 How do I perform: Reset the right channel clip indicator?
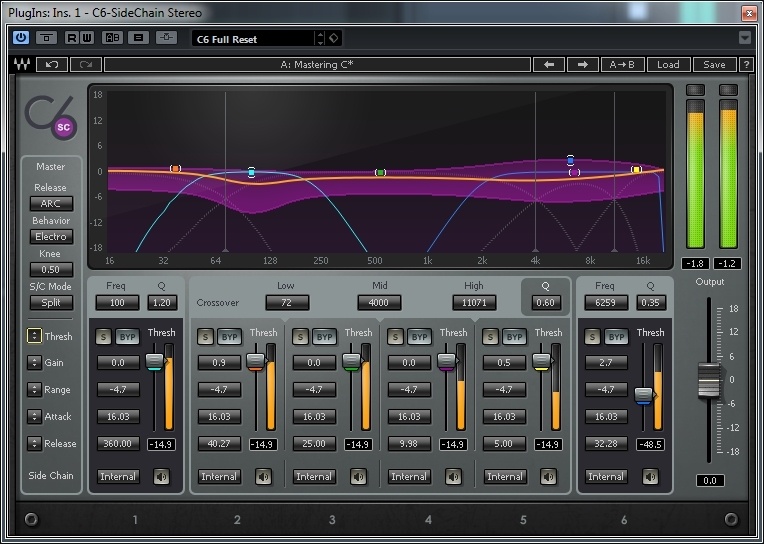pyautogui.click(x=728, y=90)
